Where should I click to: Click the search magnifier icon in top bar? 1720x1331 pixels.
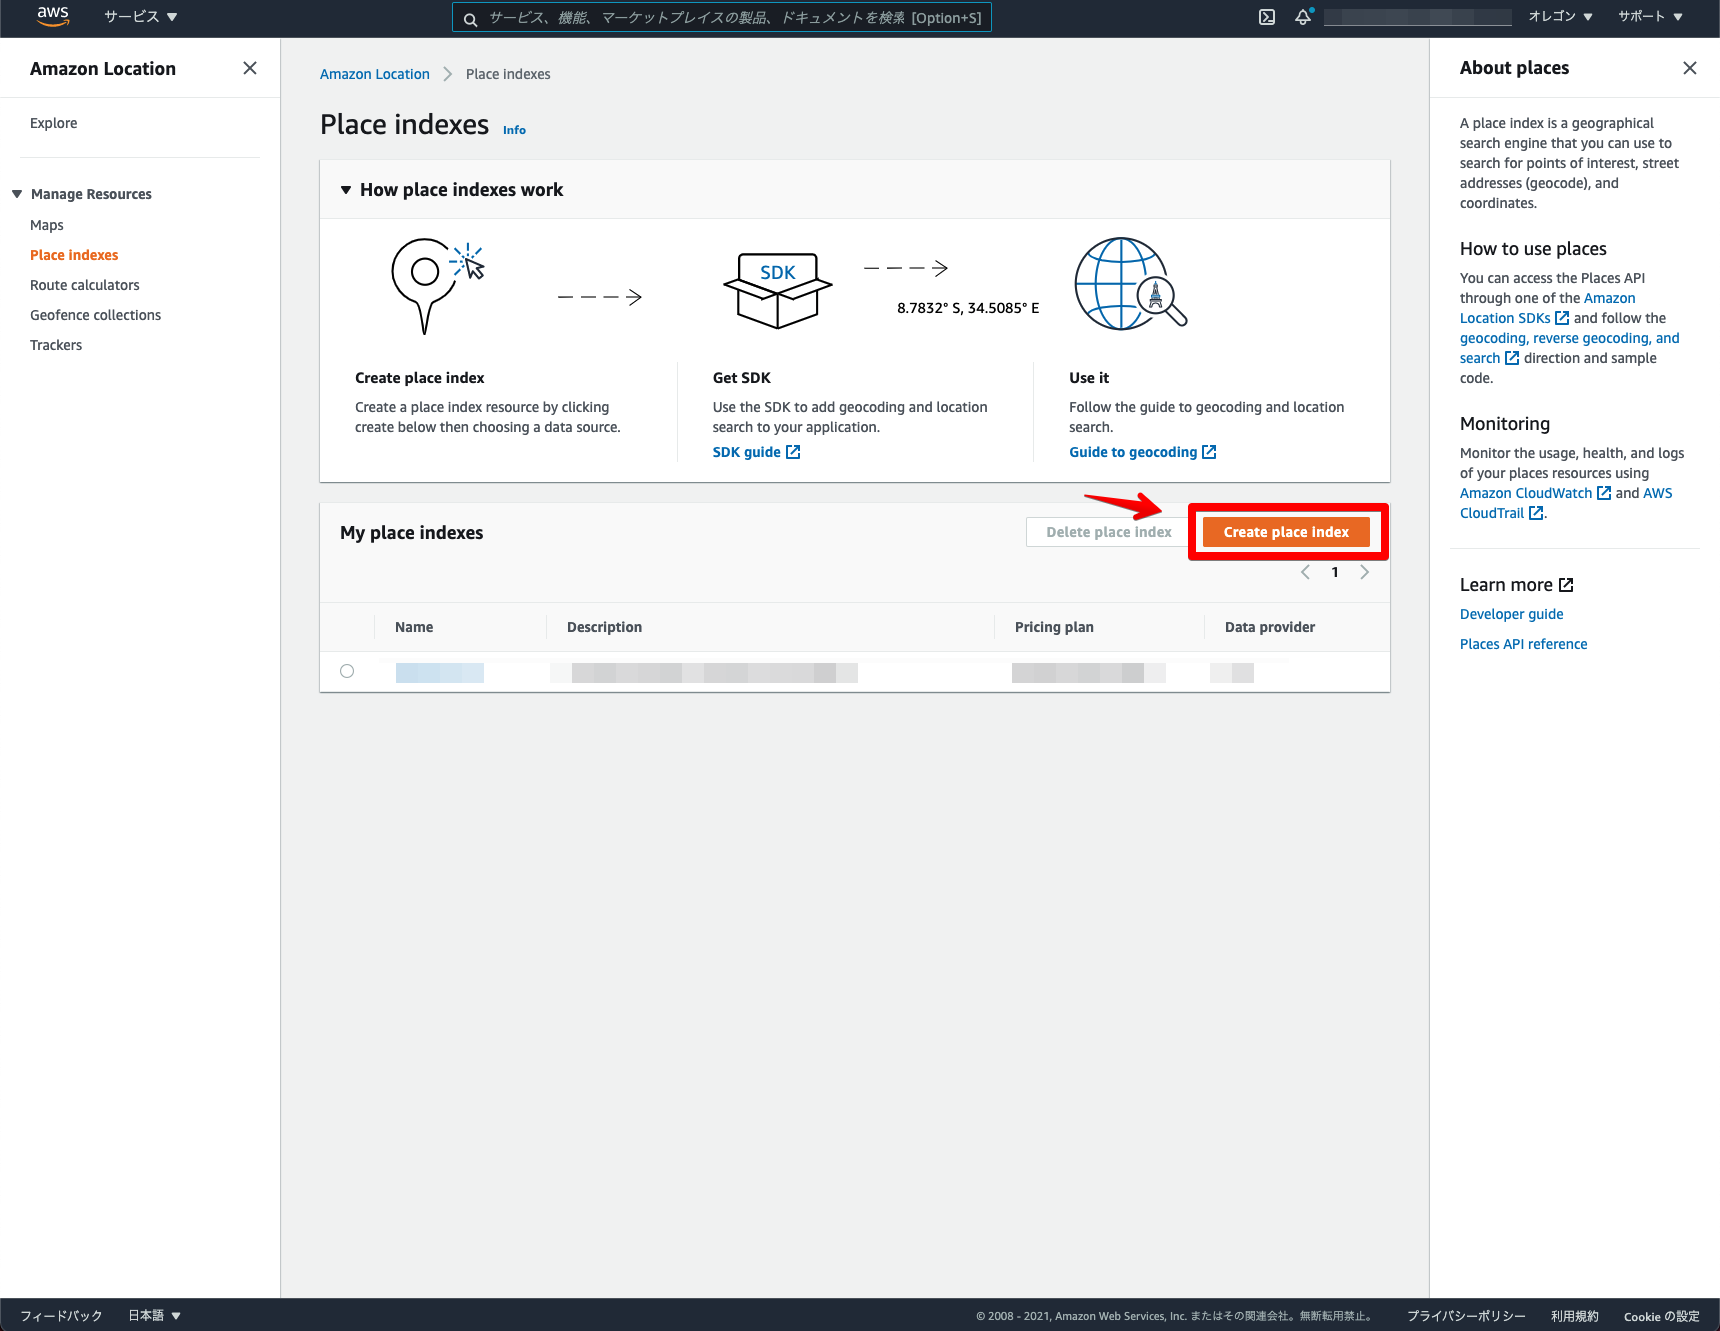pos(470,18)
